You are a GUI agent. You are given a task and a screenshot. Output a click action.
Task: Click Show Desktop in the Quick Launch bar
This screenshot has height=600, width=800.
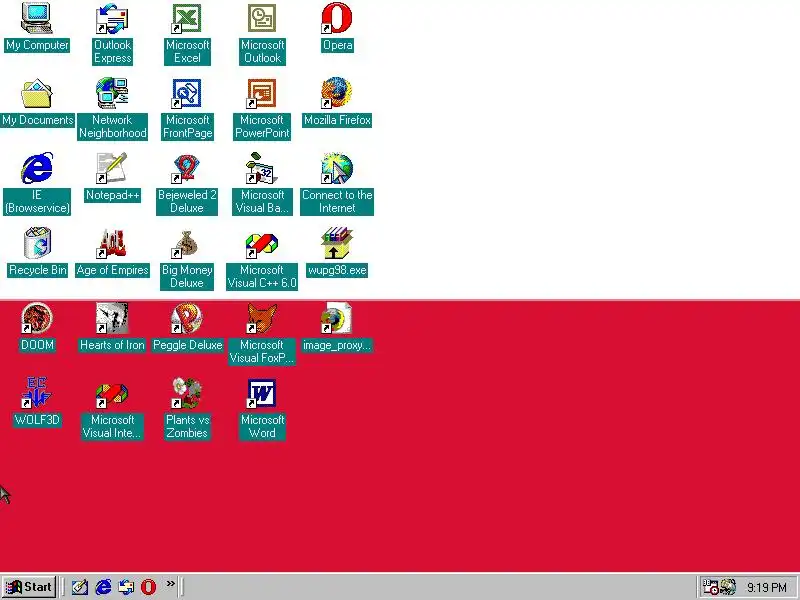click(x=79, y=587)
